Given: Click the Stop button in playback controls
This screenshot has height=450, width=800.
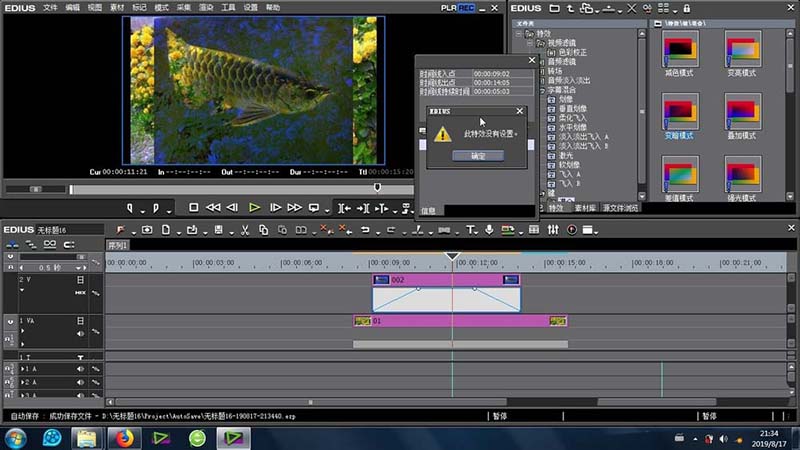Looking at the screenshot, I should (194, 208).
